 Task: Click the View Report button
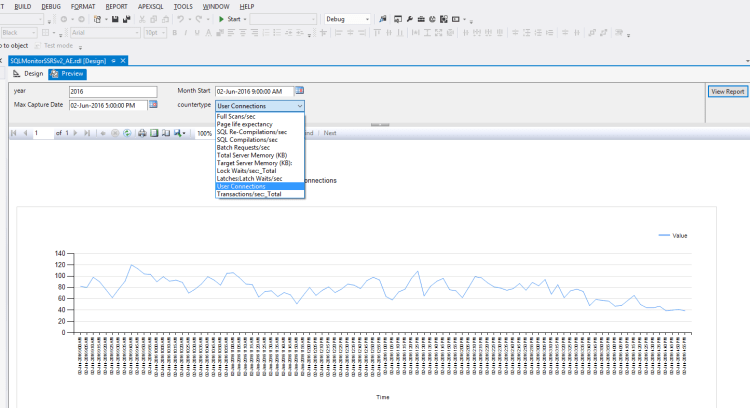(x=727, y=92)
